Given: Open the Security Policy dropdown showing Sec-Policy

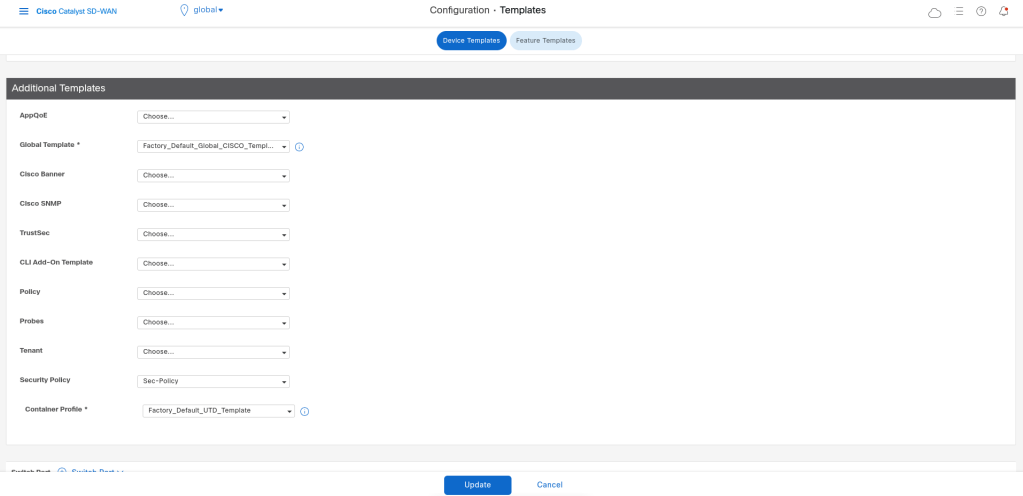Looking at the screenshot, I should click(x=213, y=381).
